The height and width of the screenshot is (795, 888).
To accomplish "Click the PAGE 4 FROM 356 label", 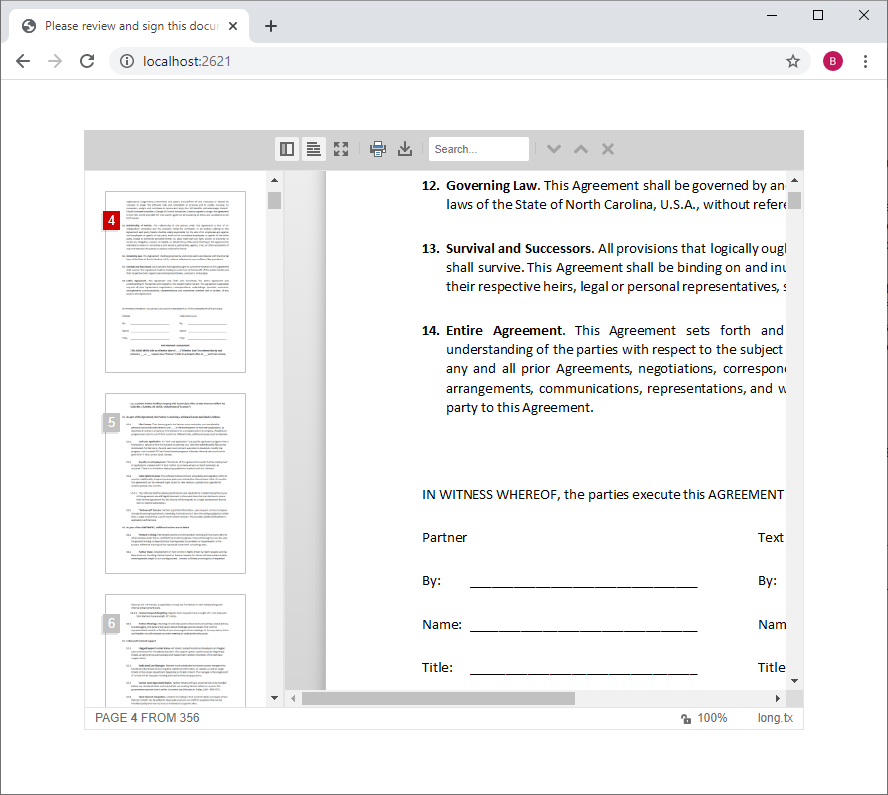I will click(147, 718).
